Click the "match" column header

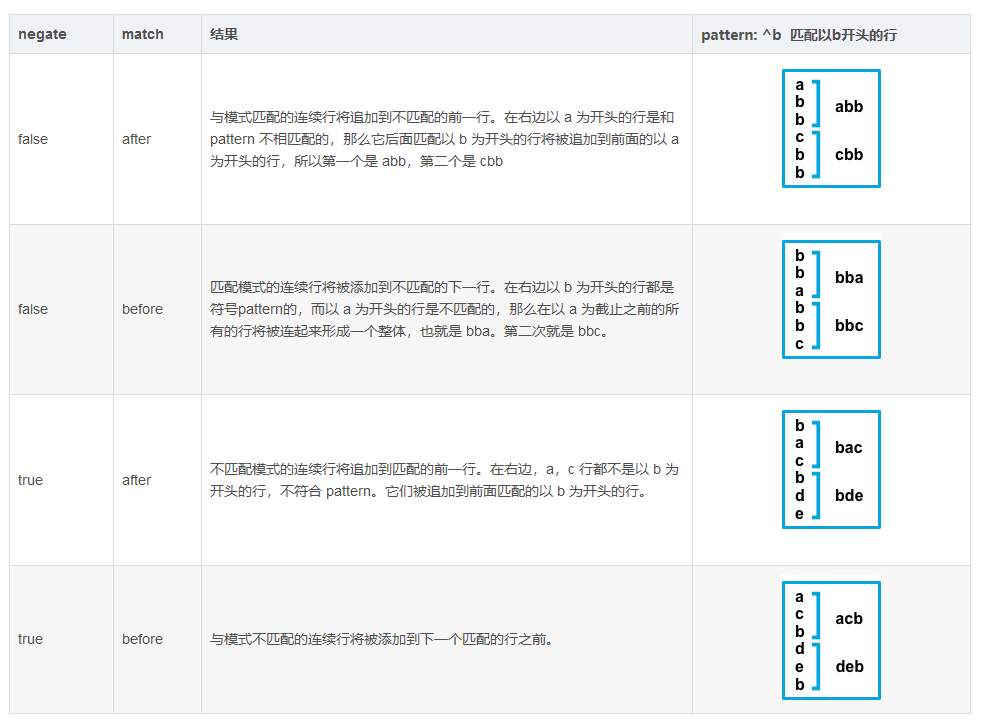(142, 34)
